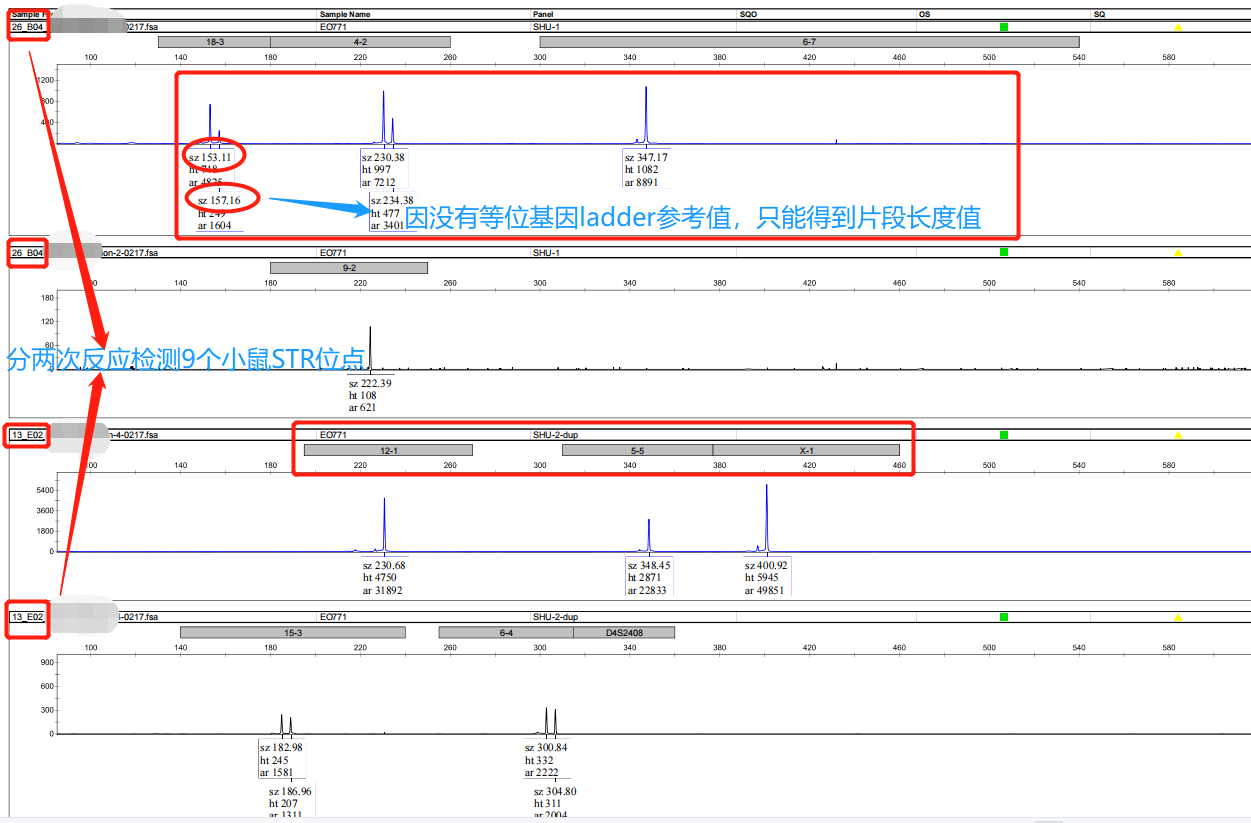Click the yellow triangle in the row with marker X-1
Image resolution: width=1251 pixels, height=823 pixels.
[1178, 435]
